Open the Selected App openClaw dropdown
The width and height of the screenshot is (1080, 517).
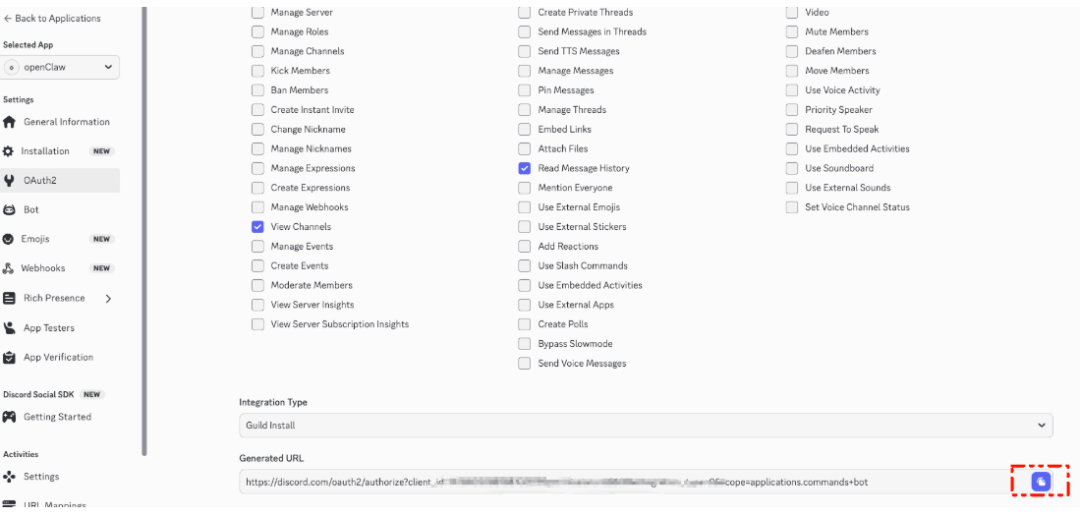point(61,67)
